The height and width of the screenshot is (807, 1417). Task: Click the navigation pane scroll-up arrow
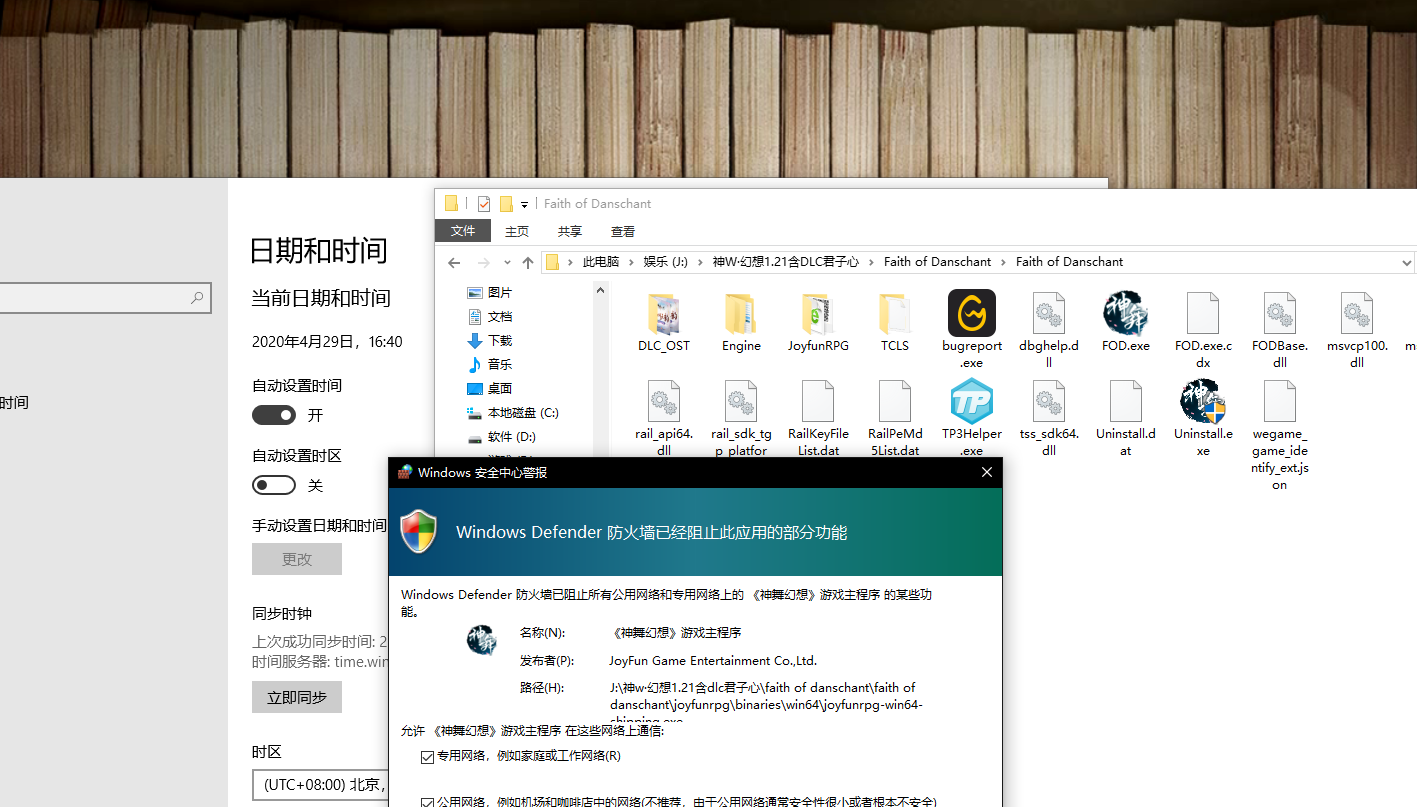(x=601, y=291)
